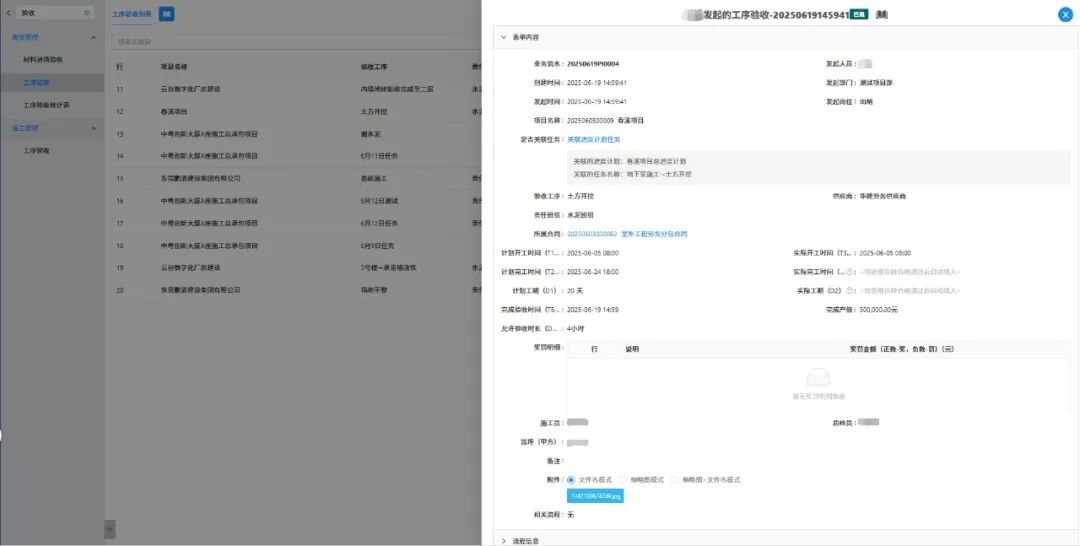Click the bottom-left sidebar collapse handle
The width and height of the screenshot is (1080, 546).
tap(109, 528)
